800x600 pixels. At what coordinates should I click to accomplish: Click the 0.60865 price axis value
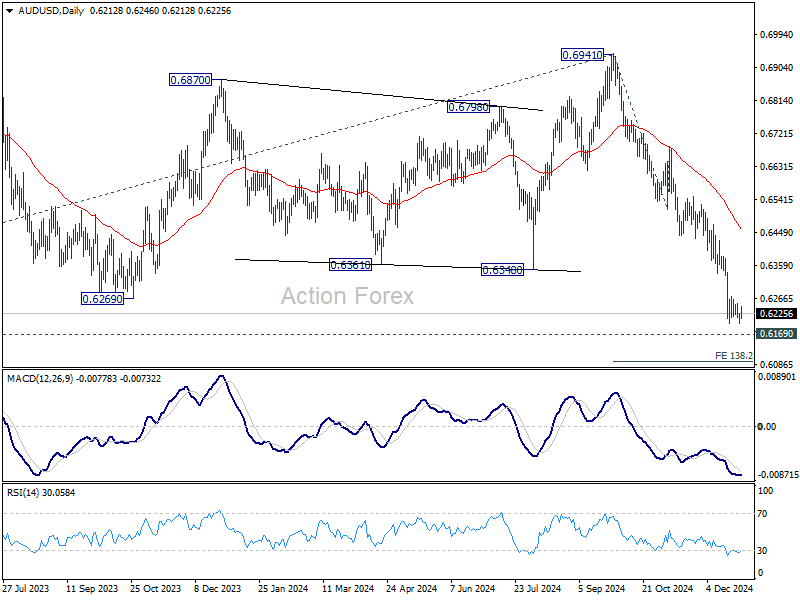tap(777, 364)
